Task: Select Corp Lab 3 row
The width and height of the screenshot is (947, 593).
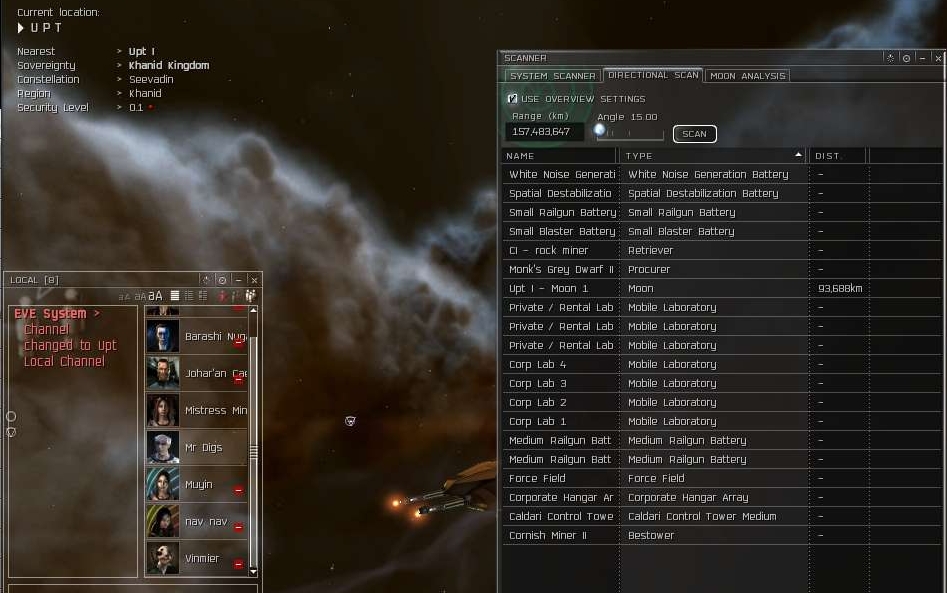Action: point(722,383)
